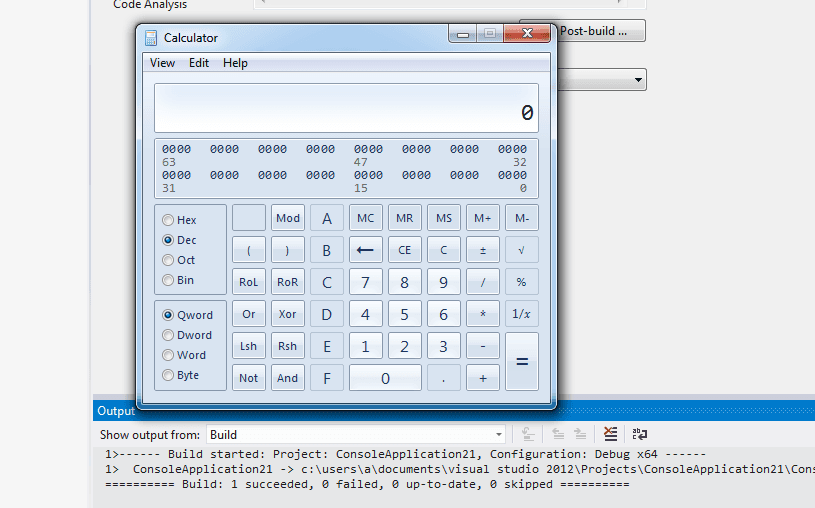Click the Clear All icon in Output toolbar

click(610, 434)
